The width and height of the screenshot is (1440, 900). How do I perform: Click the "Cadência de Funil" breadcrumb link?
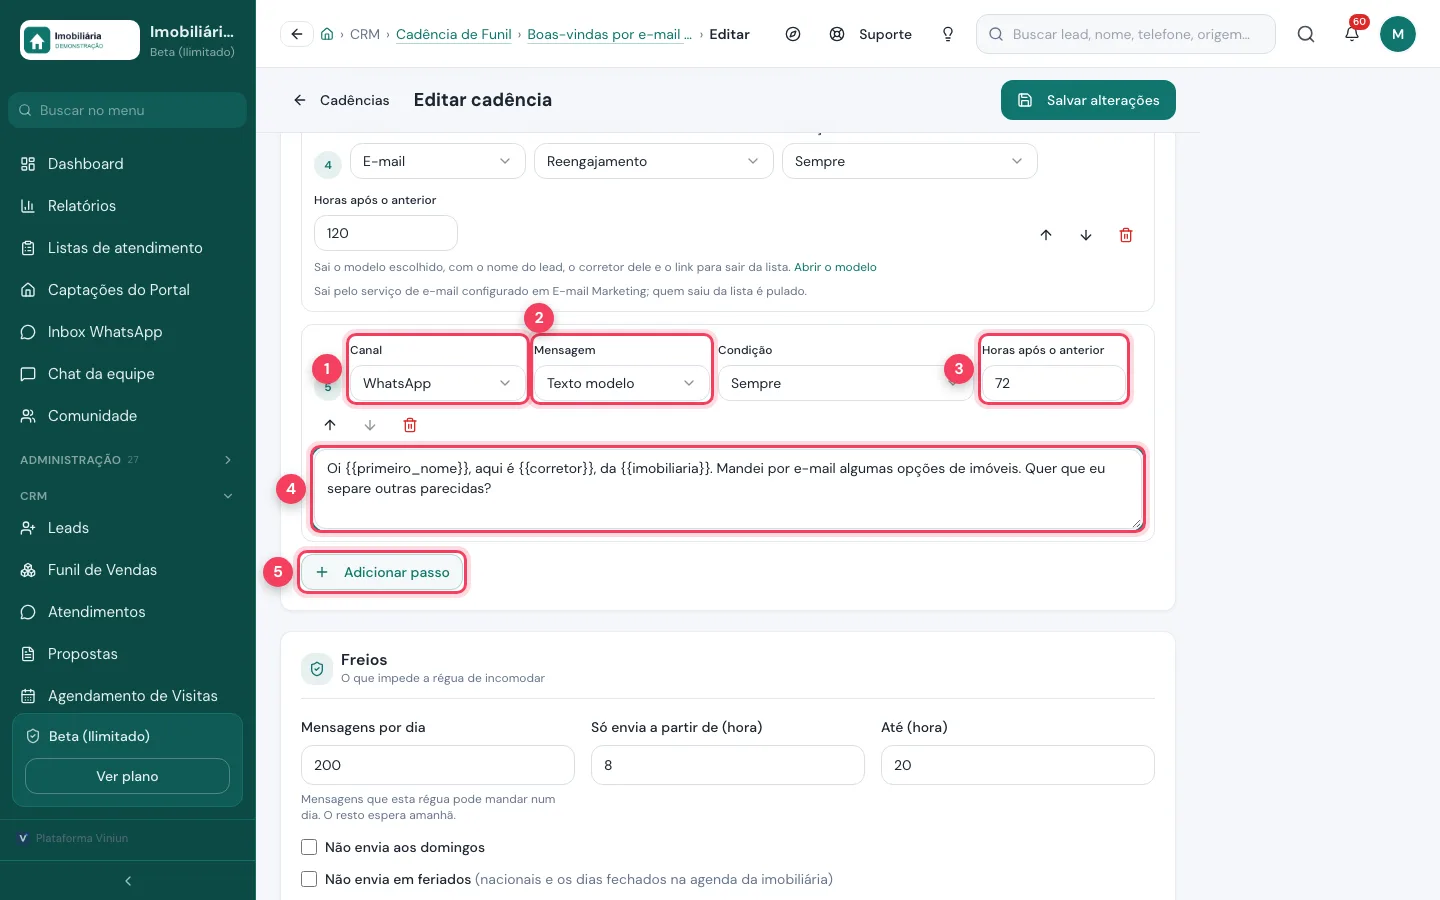[454, 34]
